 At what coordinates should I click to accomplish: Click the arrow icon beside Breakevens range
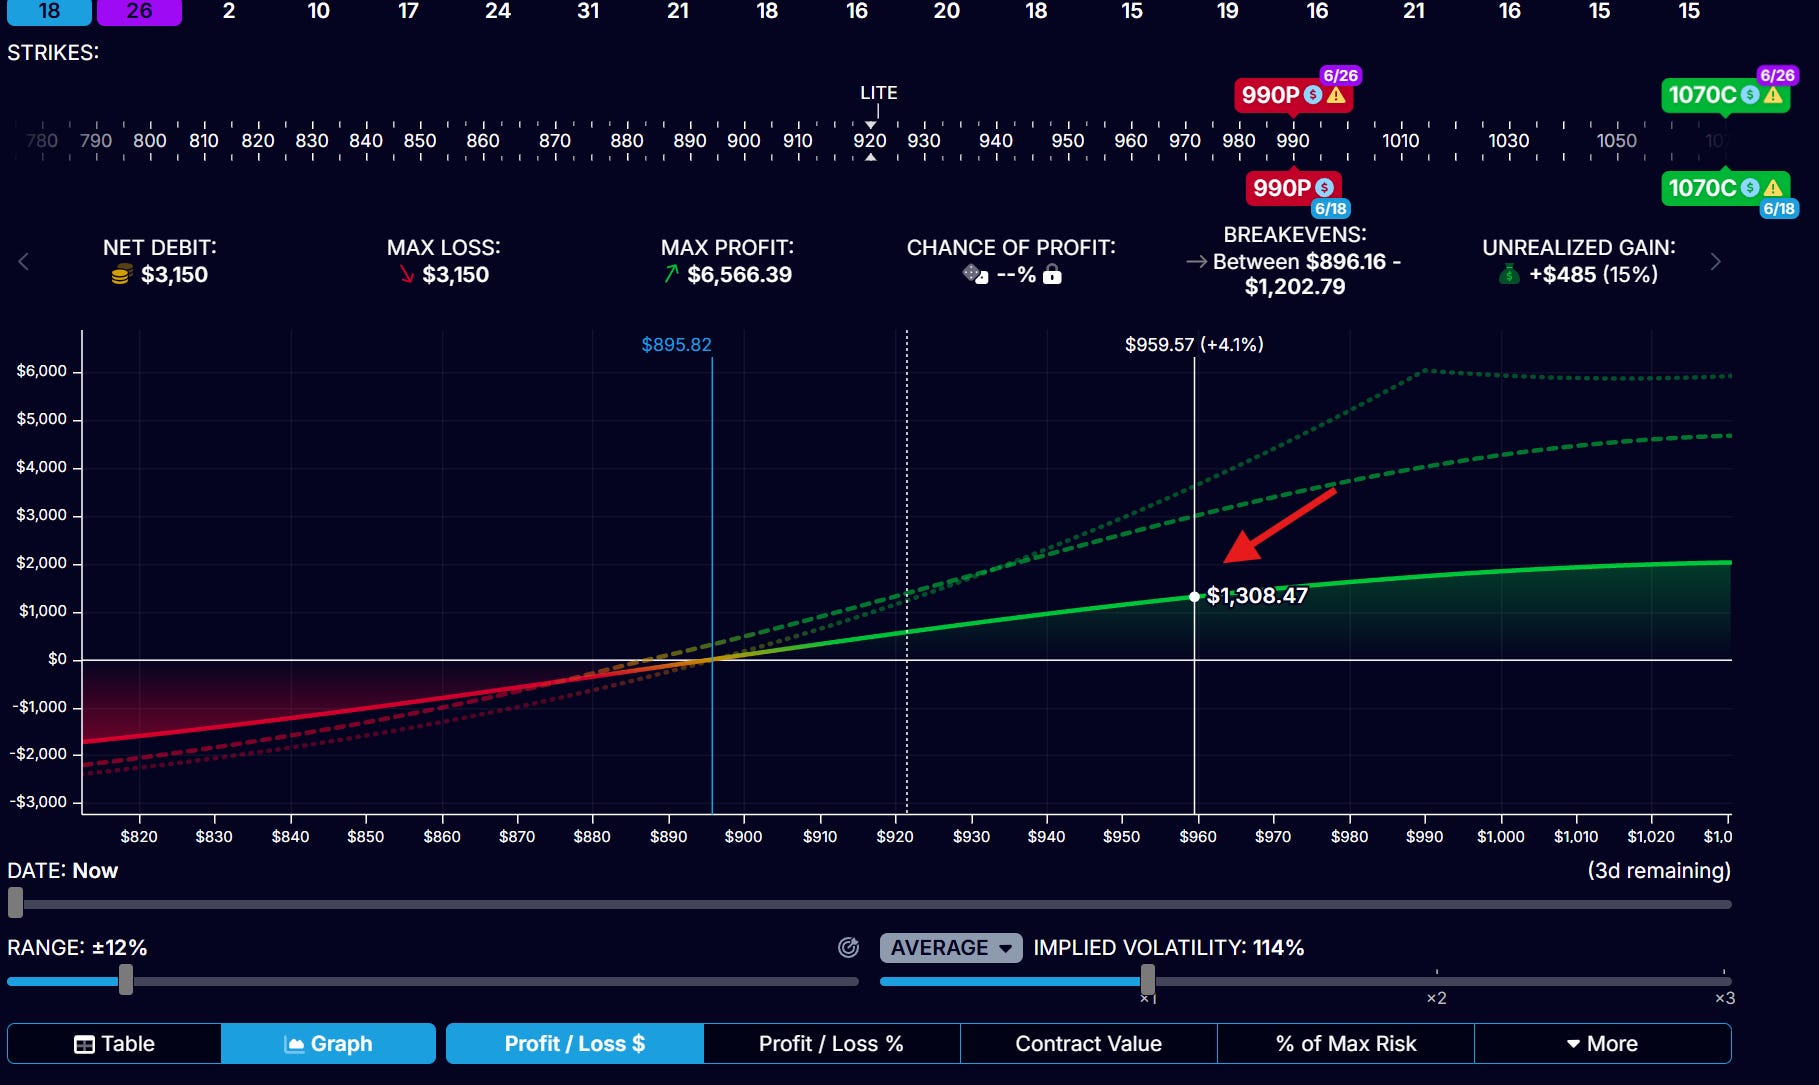(x=1196, y=262)
